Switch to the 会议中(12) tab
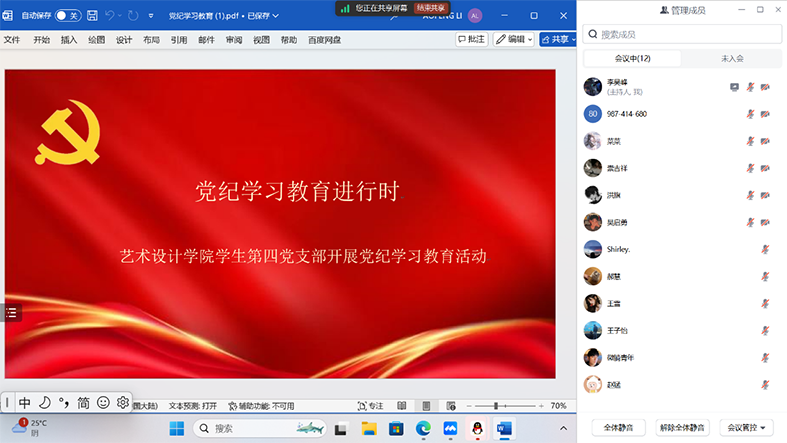 point(632,58)
